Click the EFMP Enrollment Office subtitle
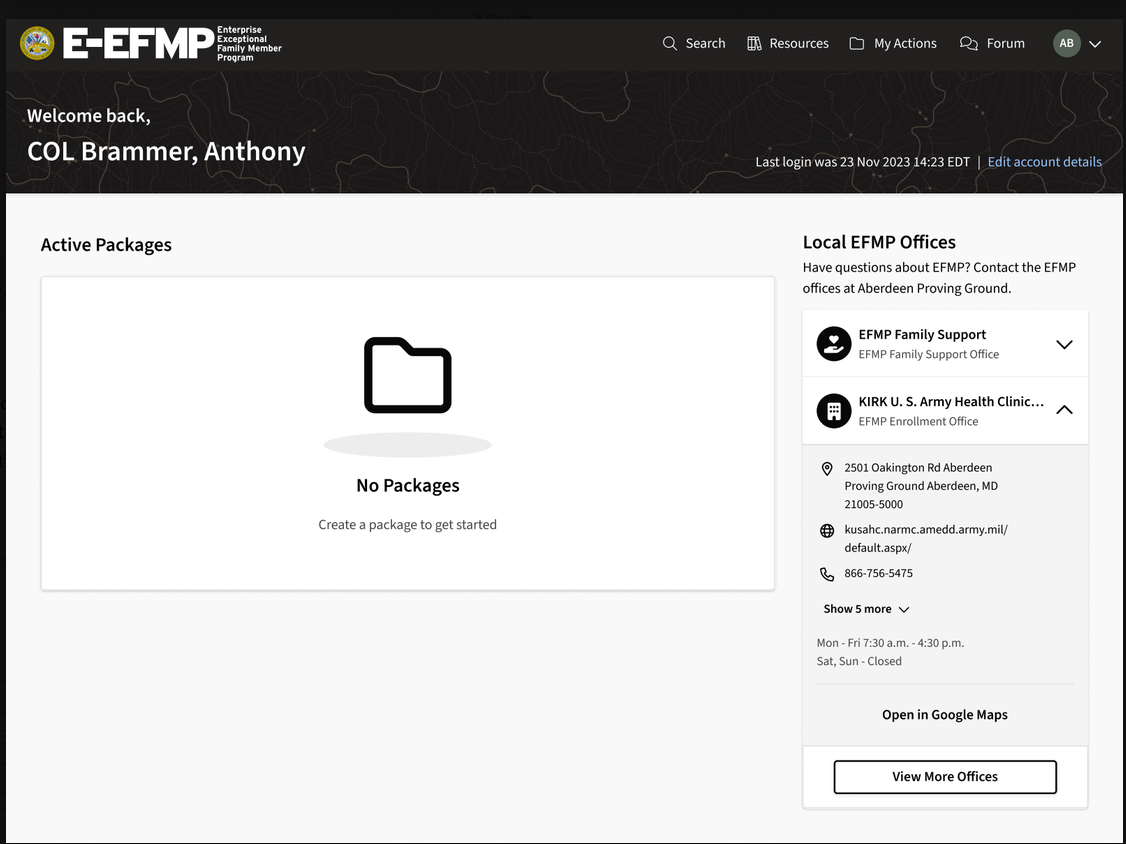 (918, 421)
